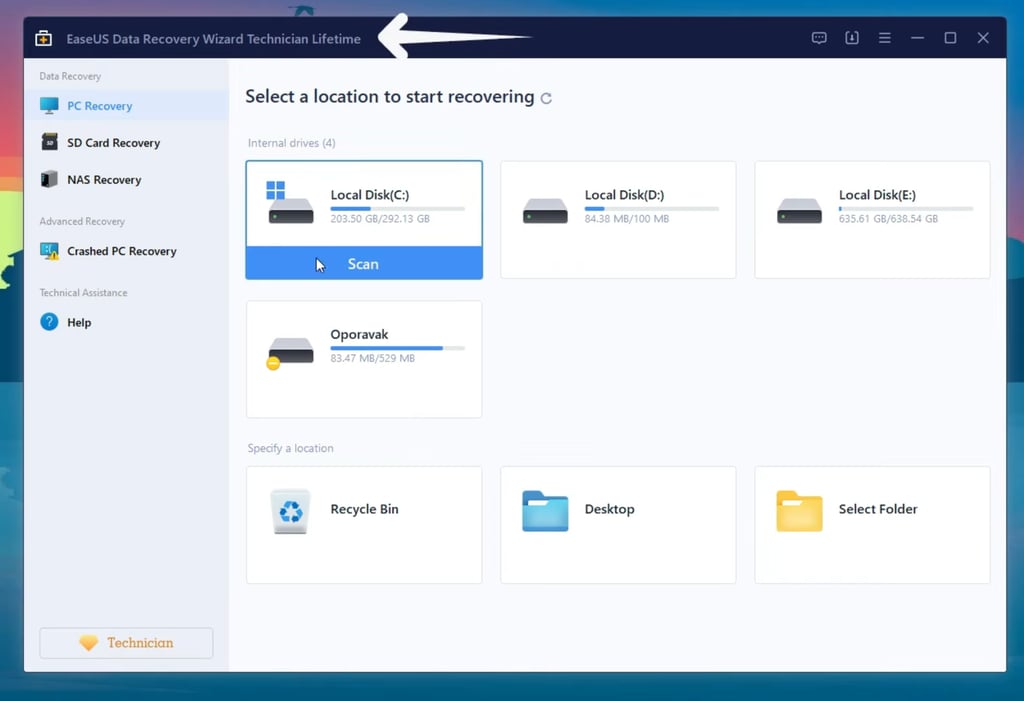Click the Crashed PC Recovery warning icon

49,251
